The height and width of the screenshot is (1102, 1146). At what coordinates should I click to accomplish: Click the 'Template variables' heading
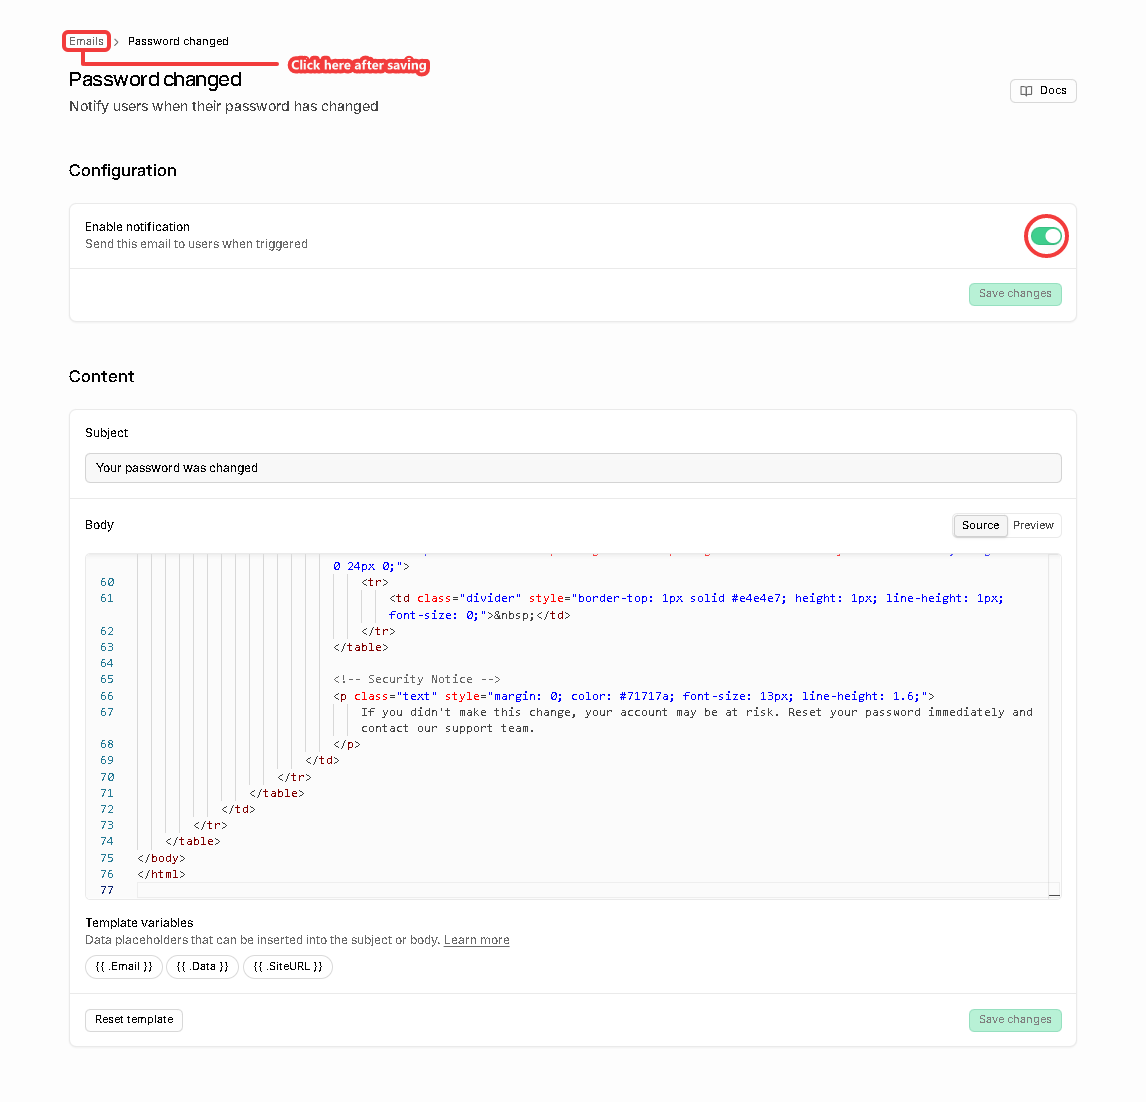pos(139,923)
